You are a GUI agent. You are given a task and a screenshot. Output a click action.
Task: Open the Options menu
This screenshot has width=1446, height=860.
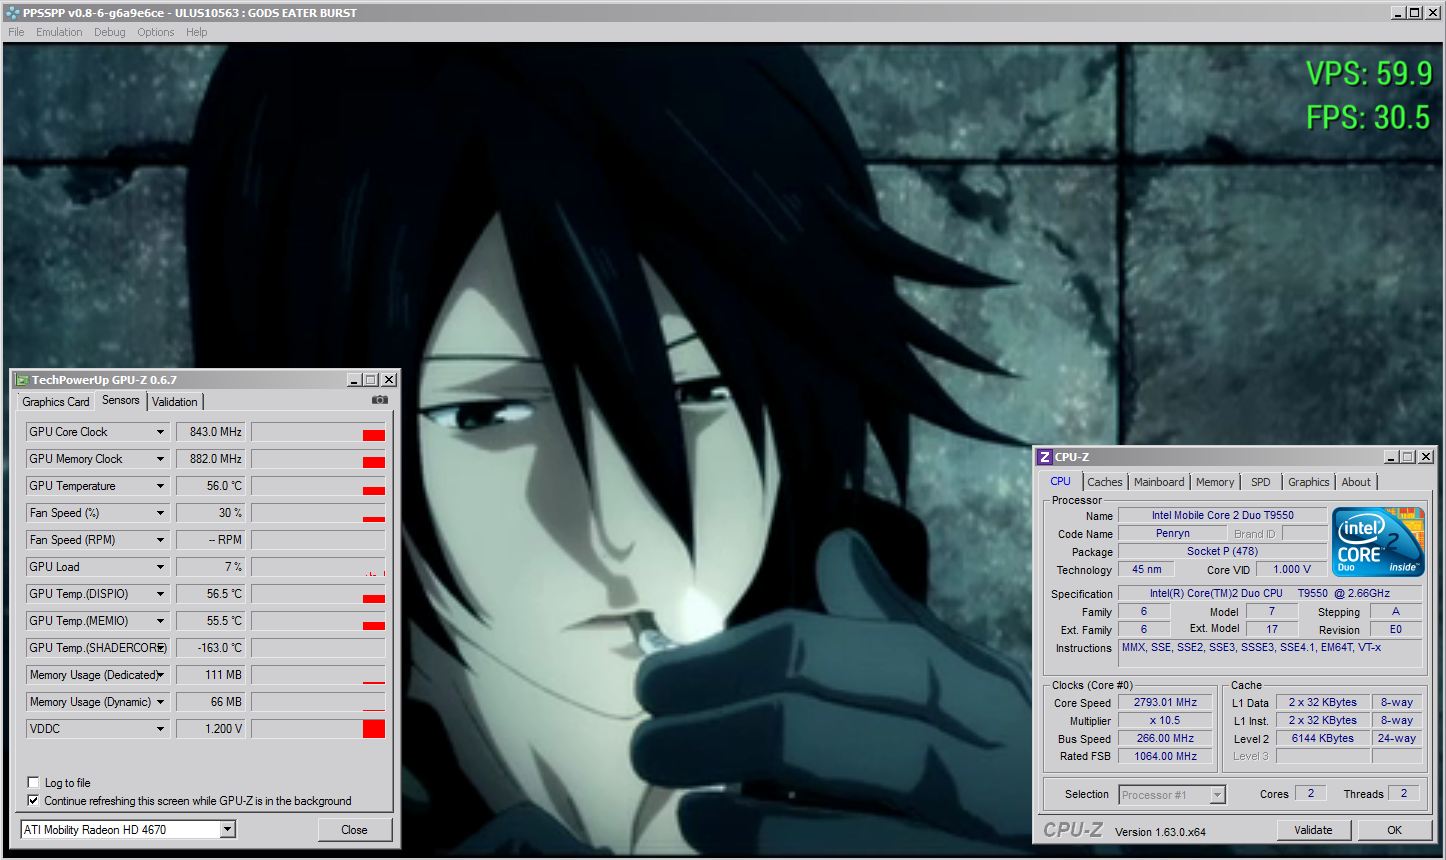pos(156,32)
